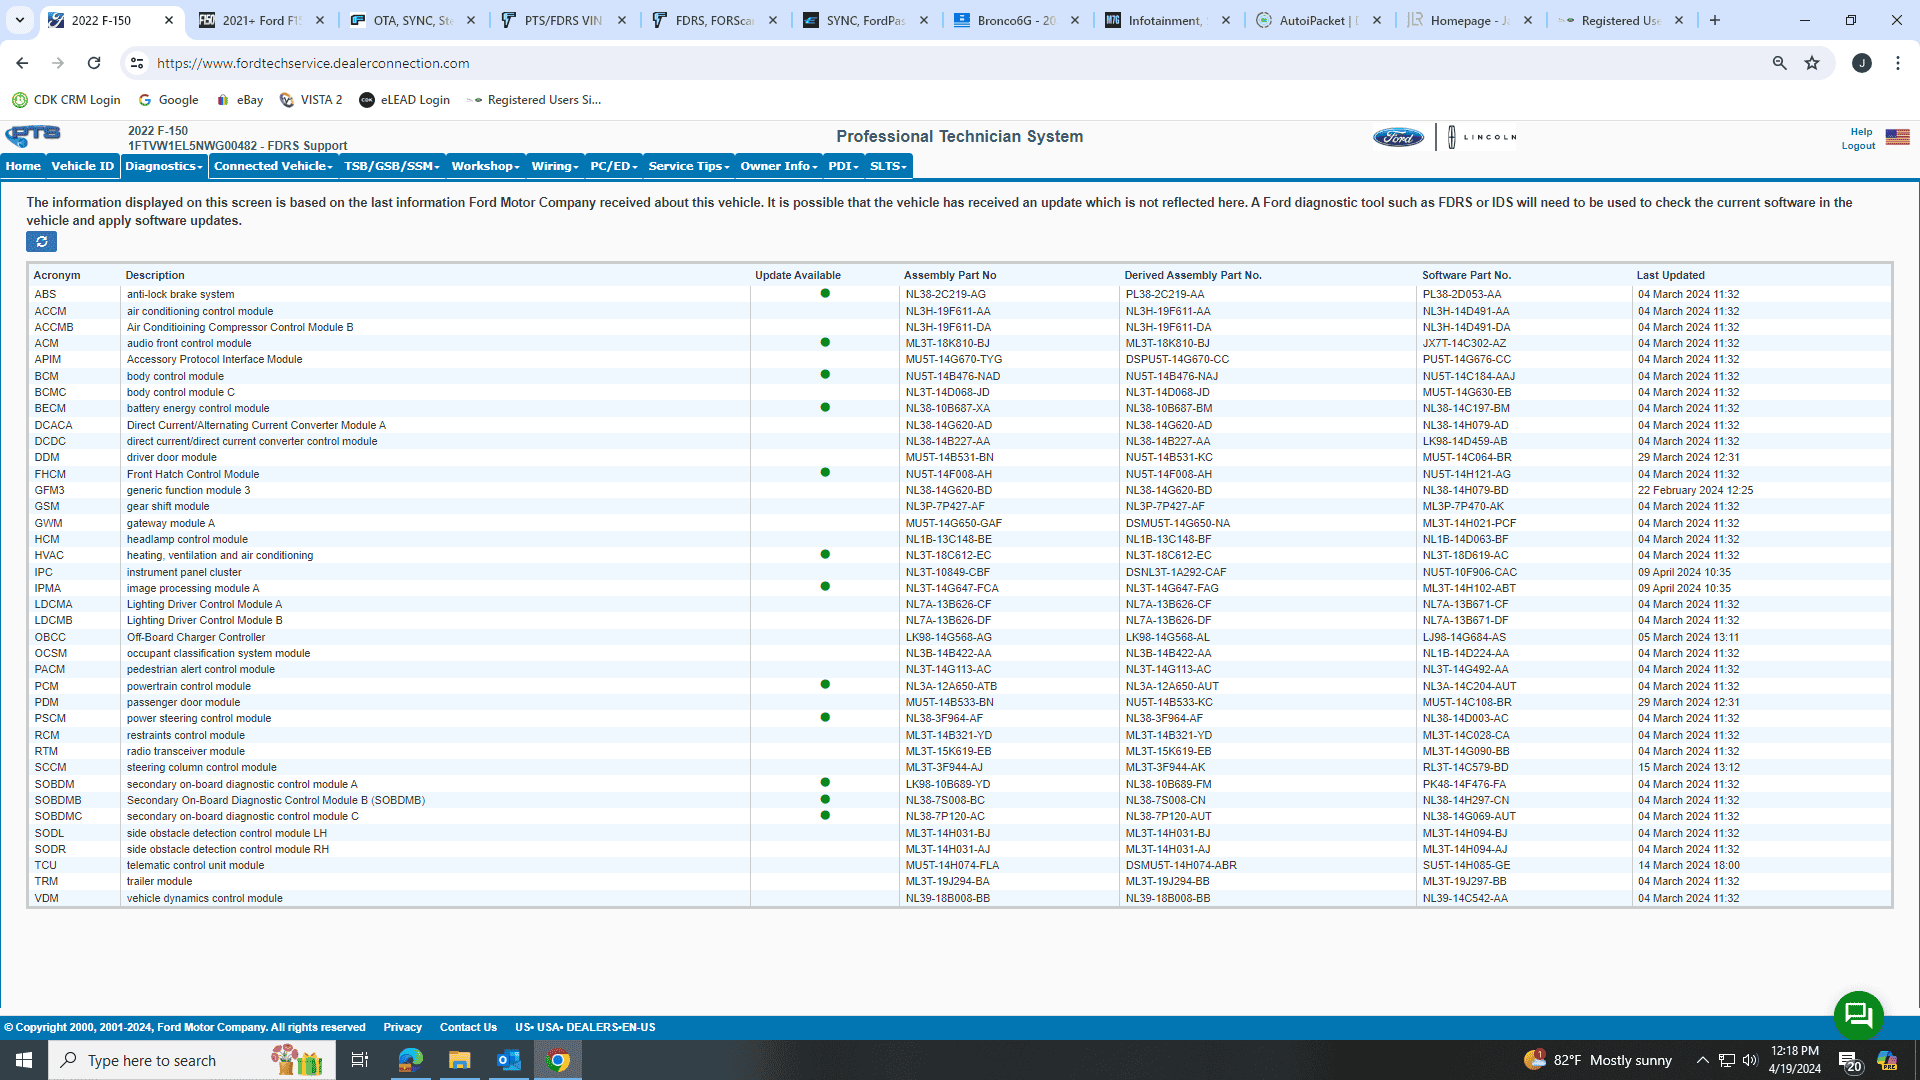The width and height of the screenshot is (1920, 1080).
Task: Open the notification center icon in the tray
Action: (1850, 1061)
